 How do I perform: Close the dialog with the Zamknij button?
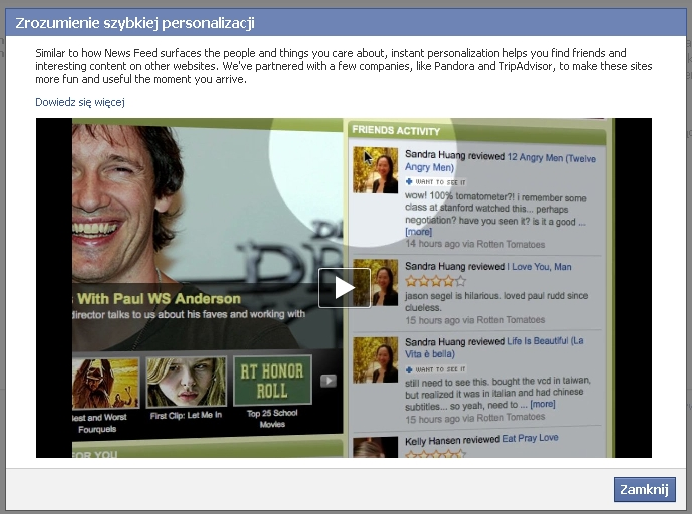coord(644,489)
